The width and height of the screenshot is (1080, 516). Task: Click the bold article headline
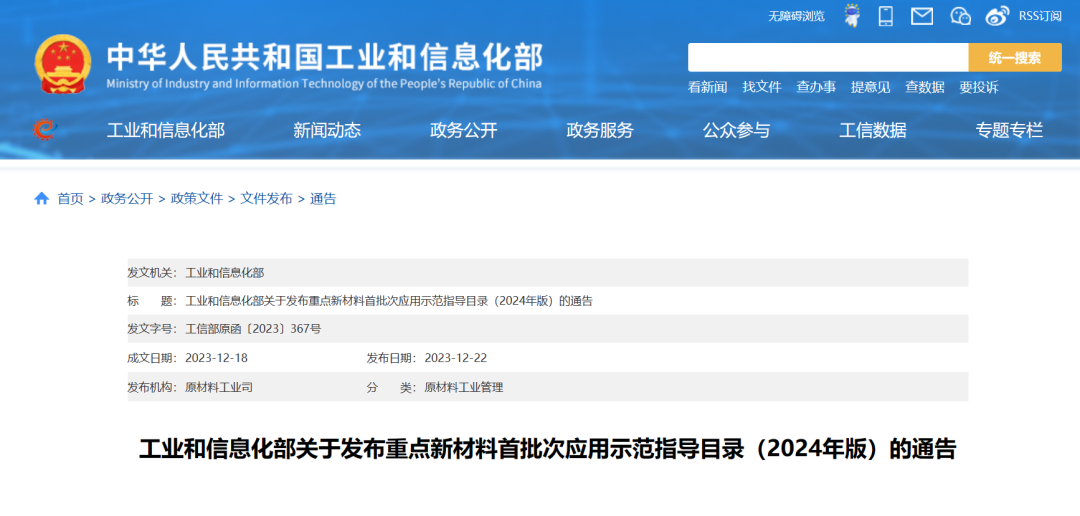pos(548,449)
